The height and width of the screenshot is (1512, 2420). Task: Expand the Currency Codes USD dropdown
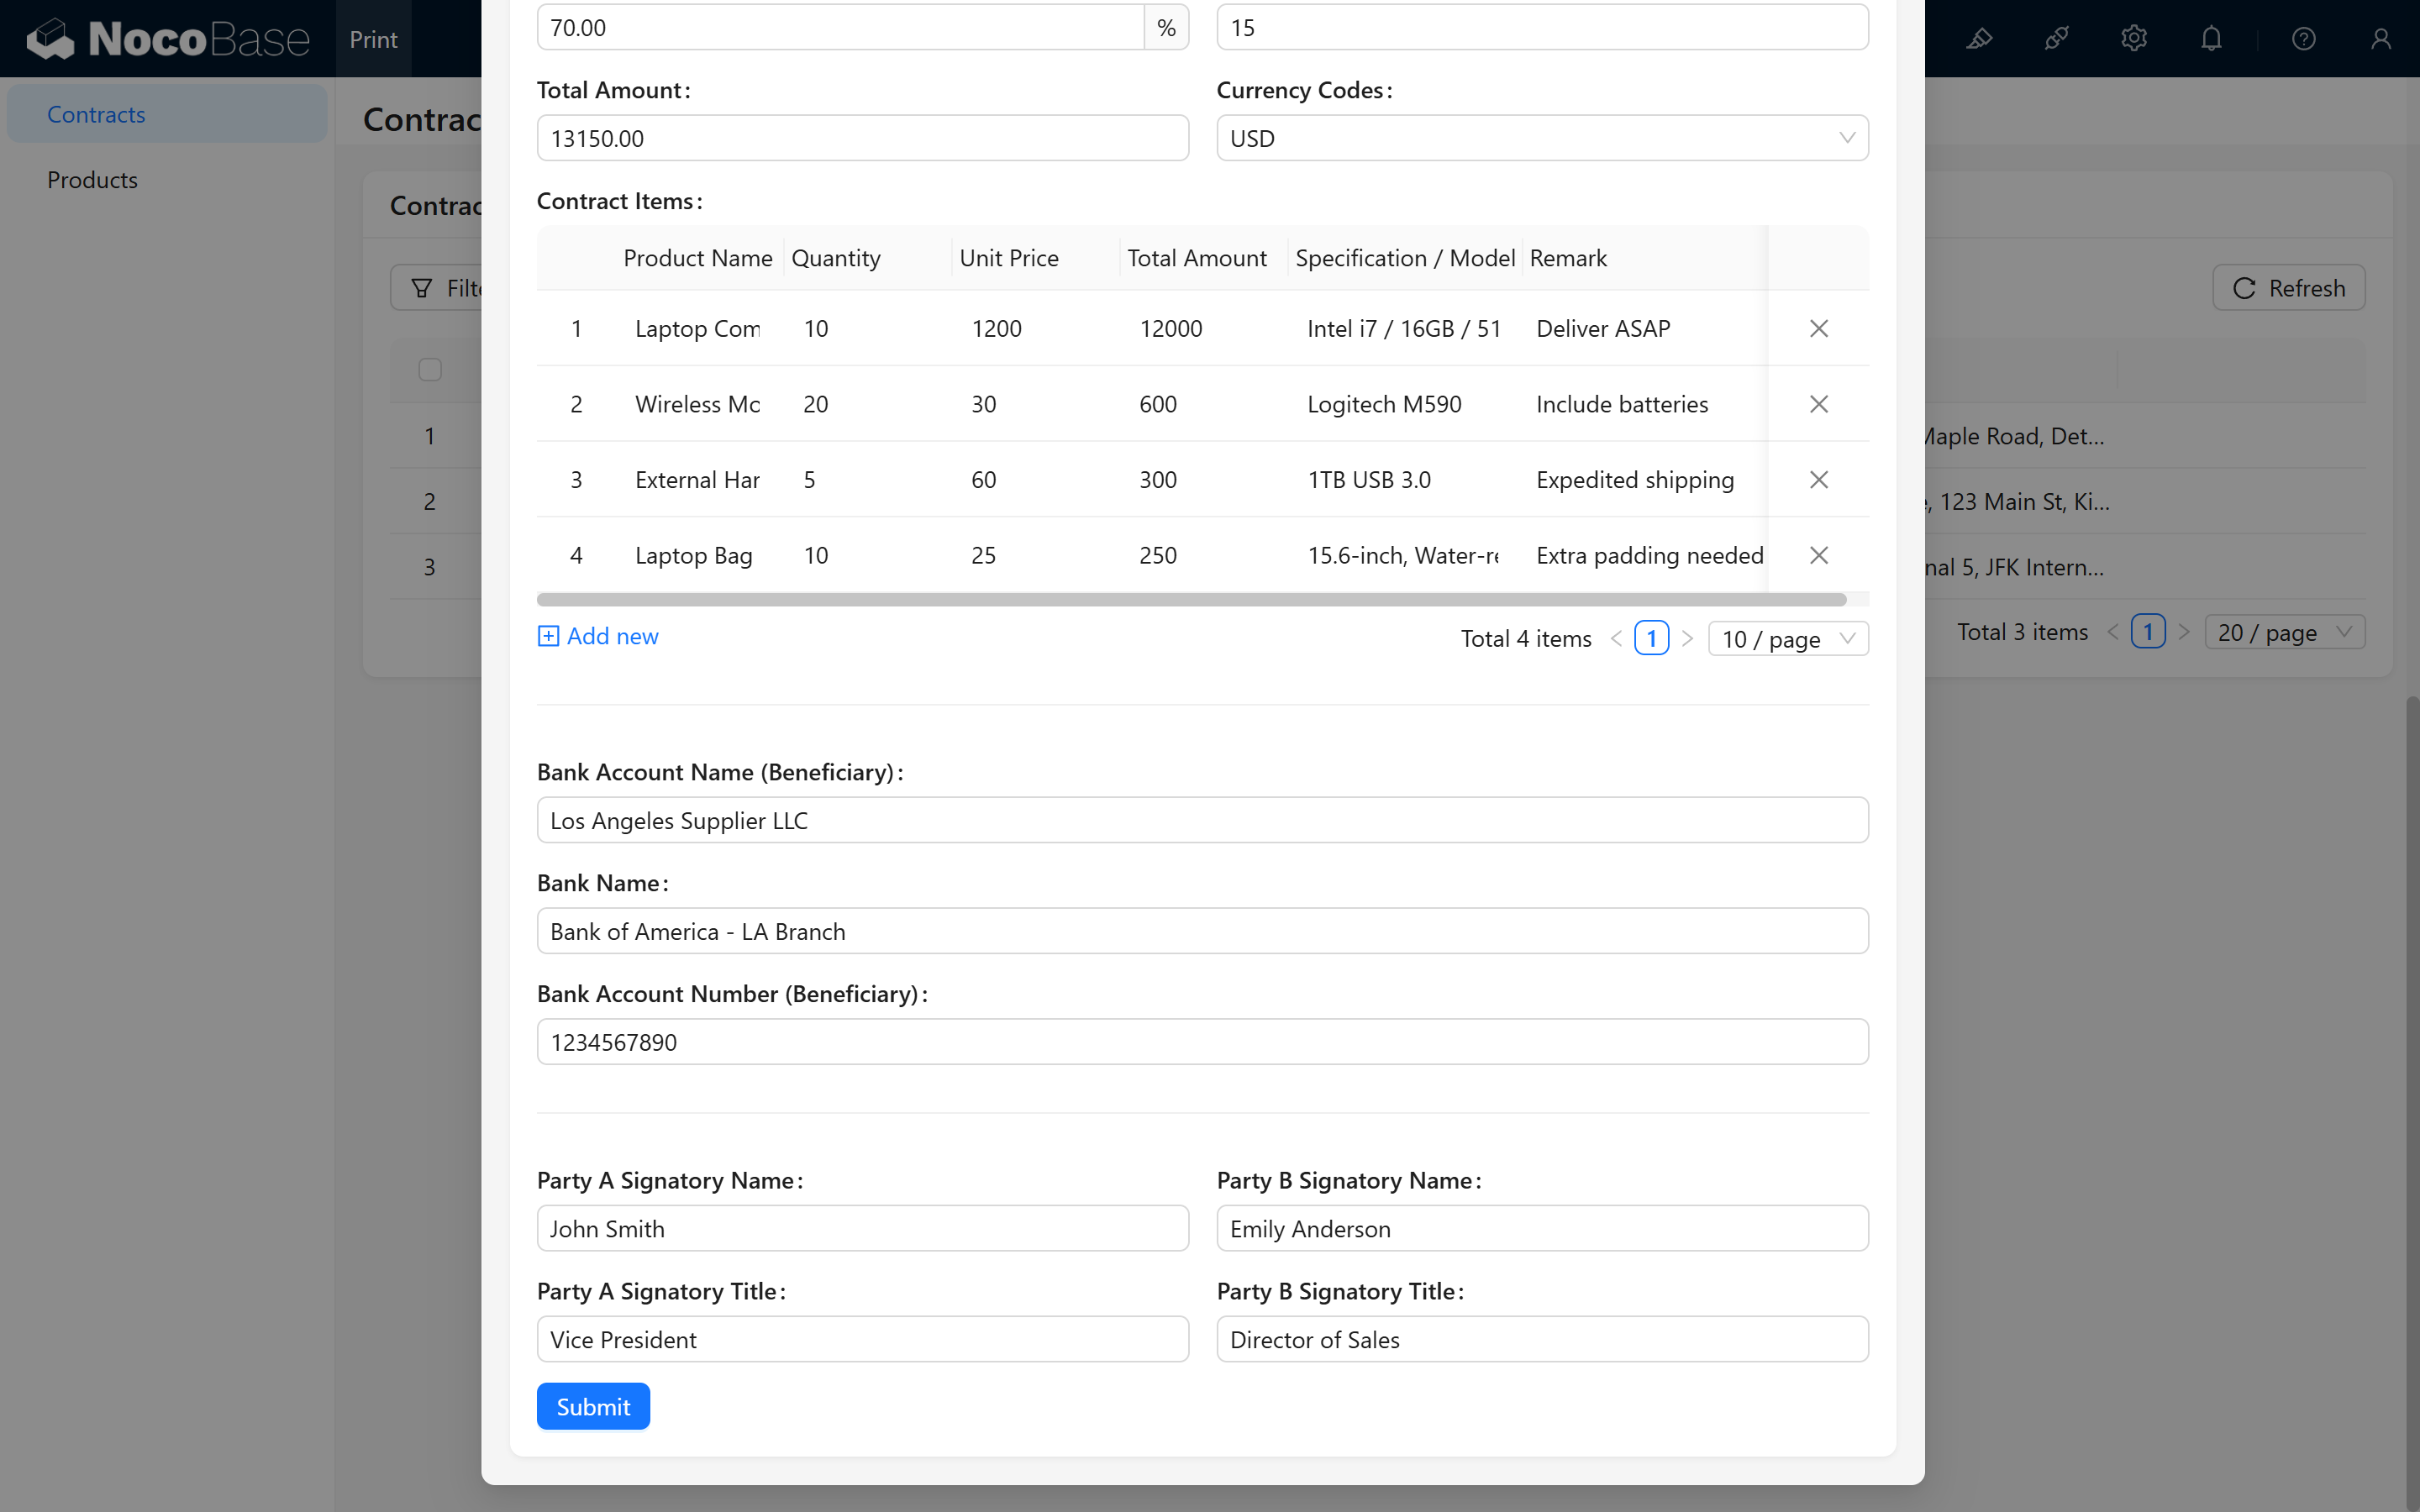click(1541, 138)
